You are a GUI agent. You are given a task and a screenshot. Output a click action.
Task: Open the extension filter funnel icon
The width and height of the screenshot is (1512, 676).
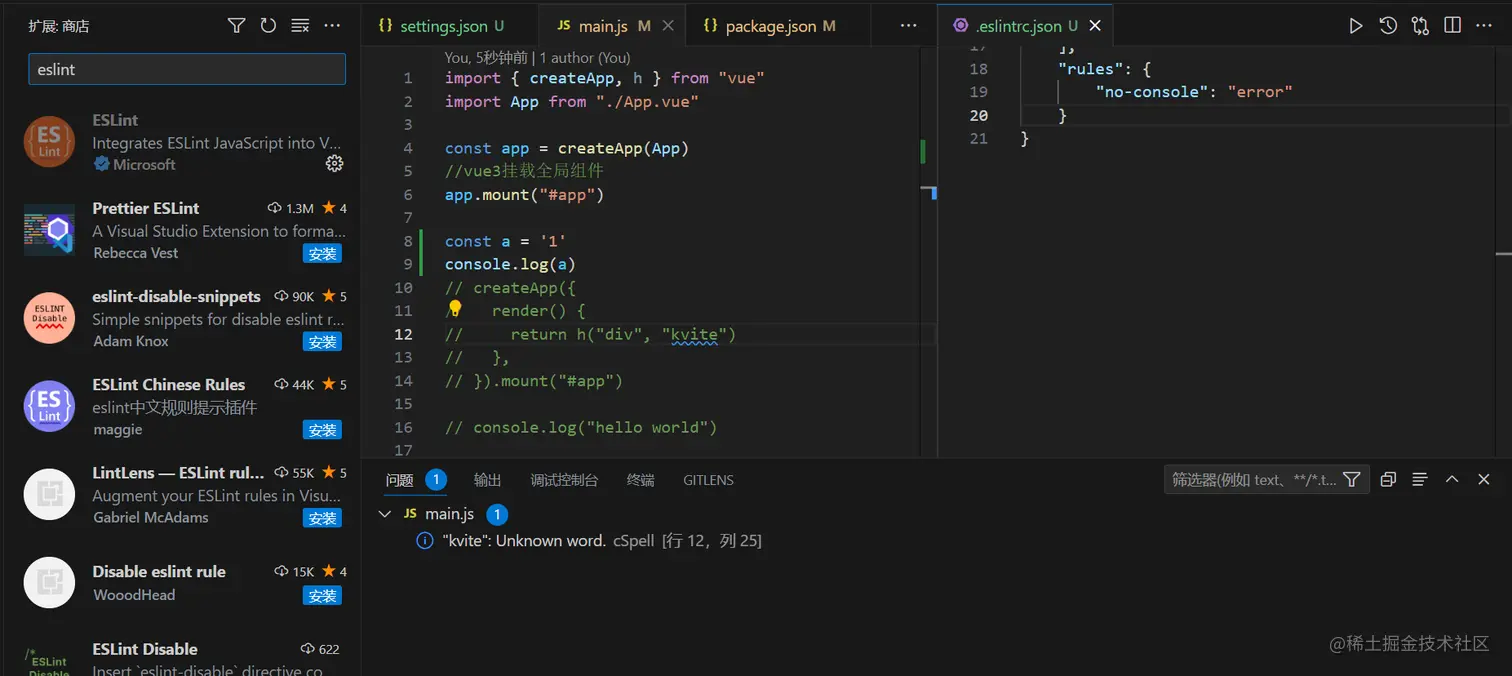point(236,26)
